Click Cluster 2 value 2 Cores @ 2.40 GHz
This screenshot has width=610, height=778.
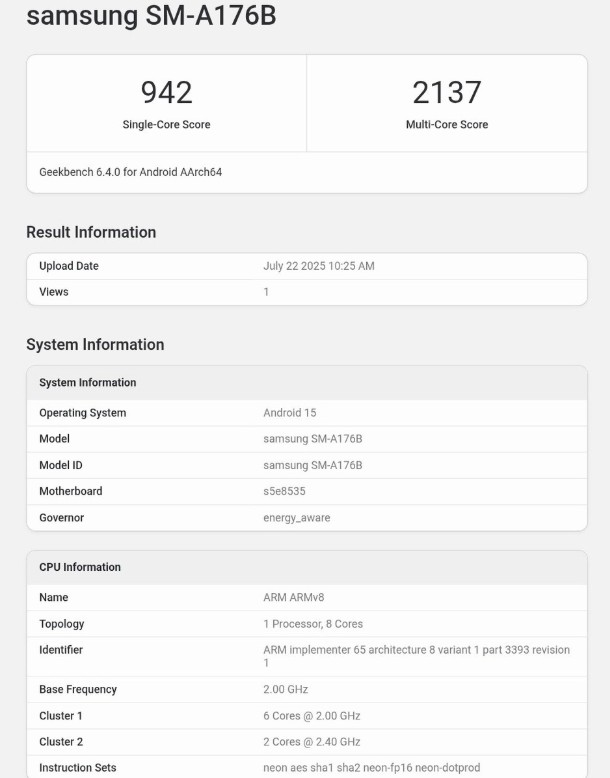pos(311,742)
